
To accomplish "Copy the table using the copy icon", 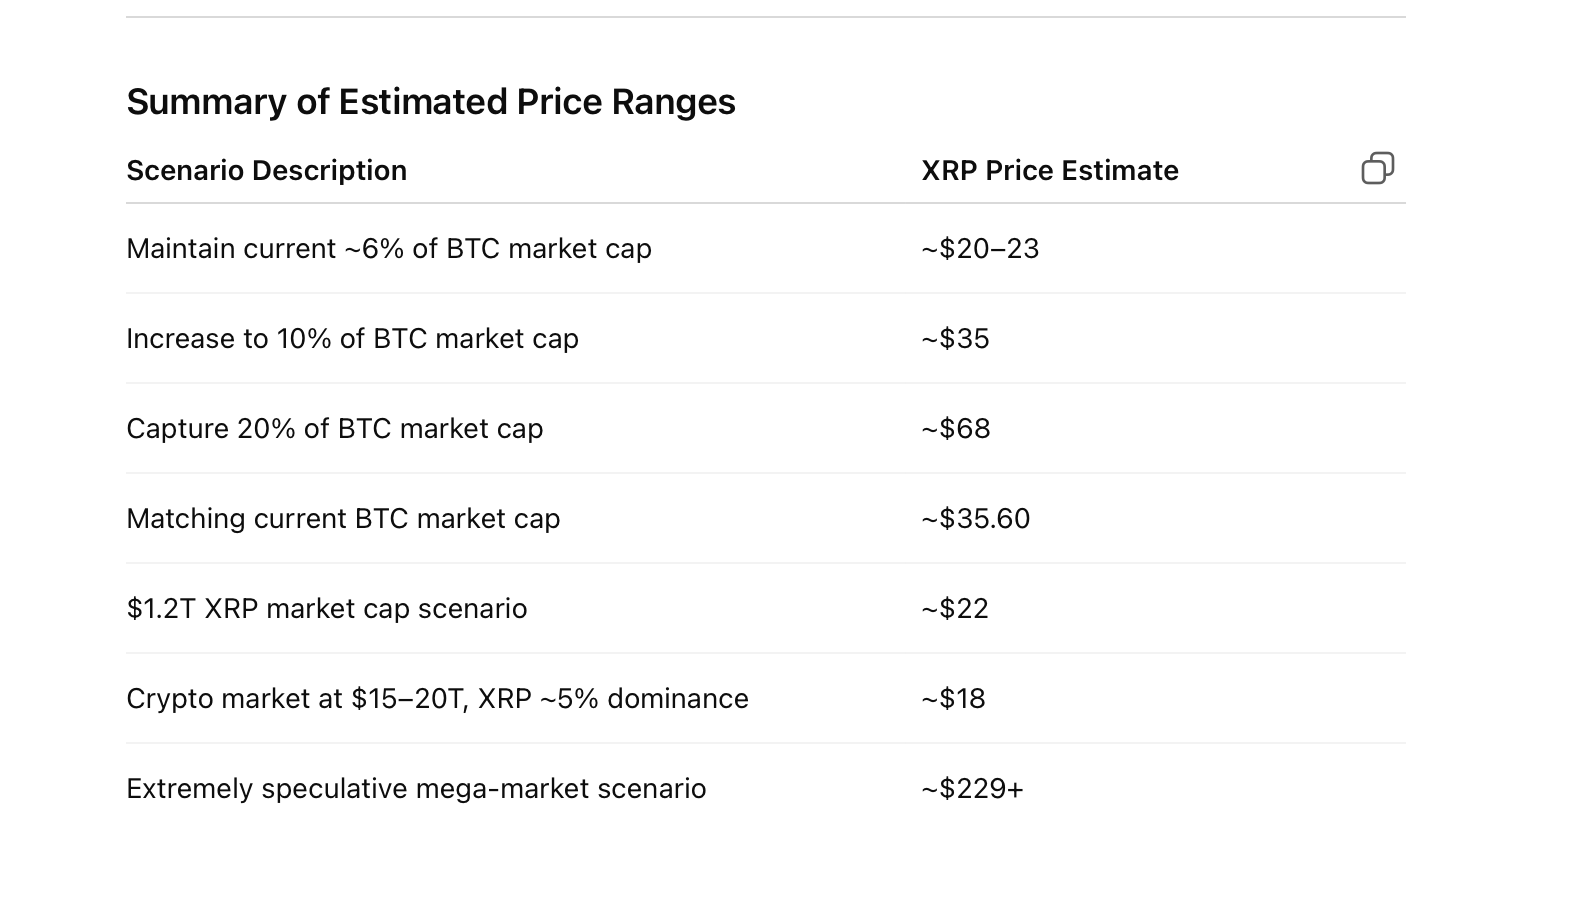I will pos(1377,168).
